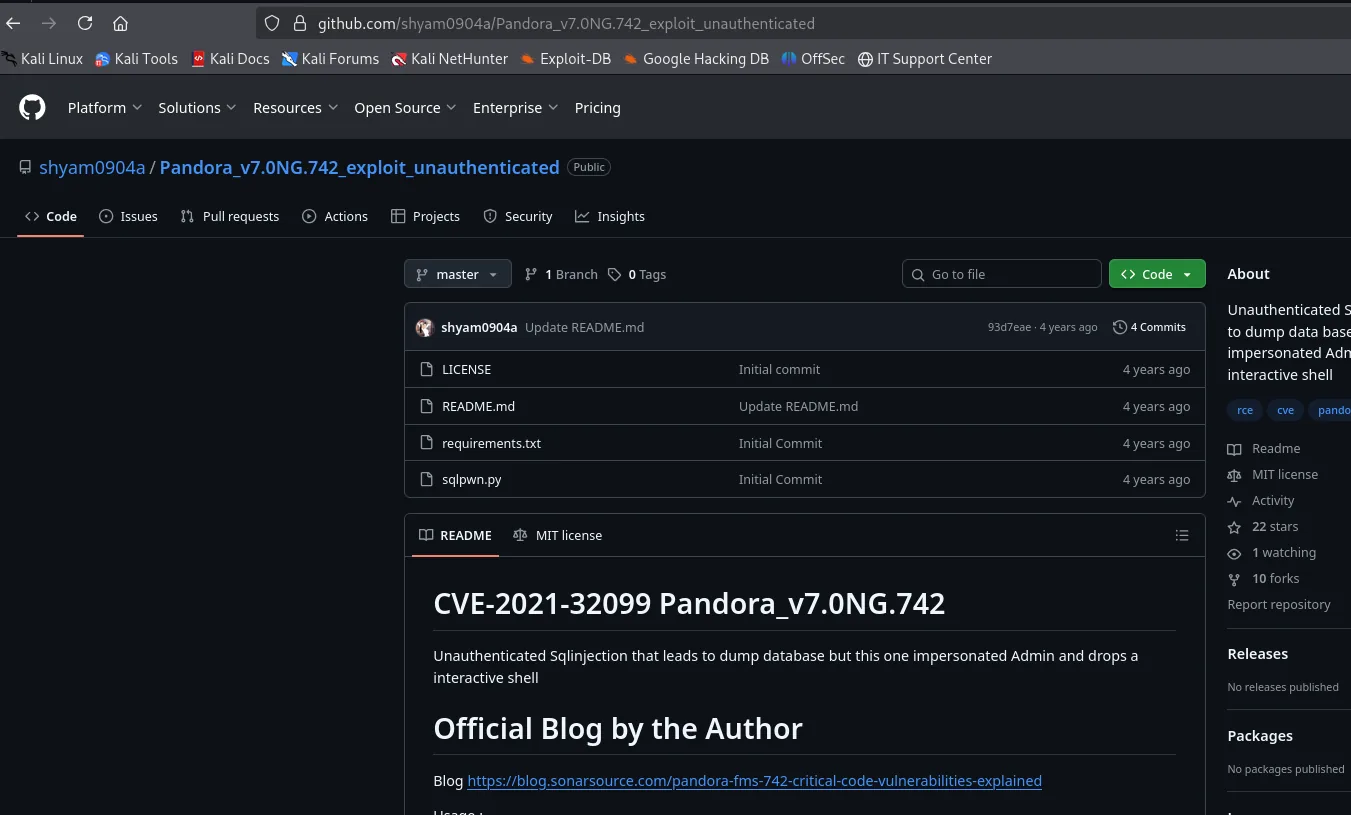Open the latest commit message Update README.md
Image resolution: width=1351 pixels, height=815 pixels.
pos(584,327)
